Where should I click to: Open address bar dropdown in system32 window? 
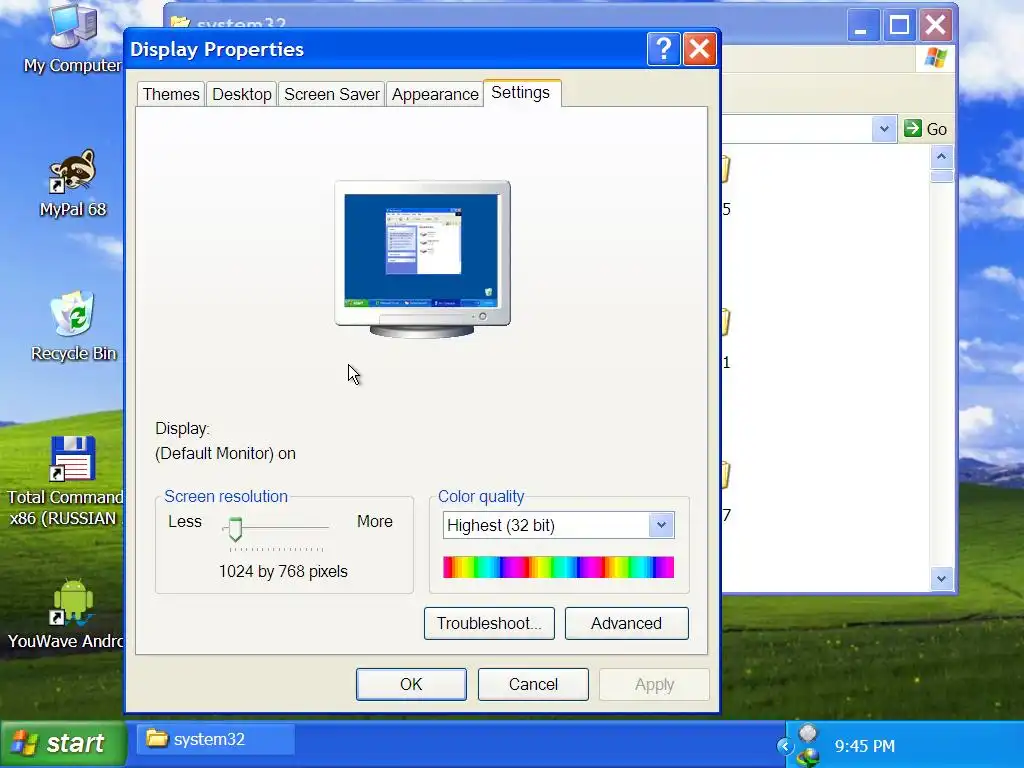coord(884,129)
